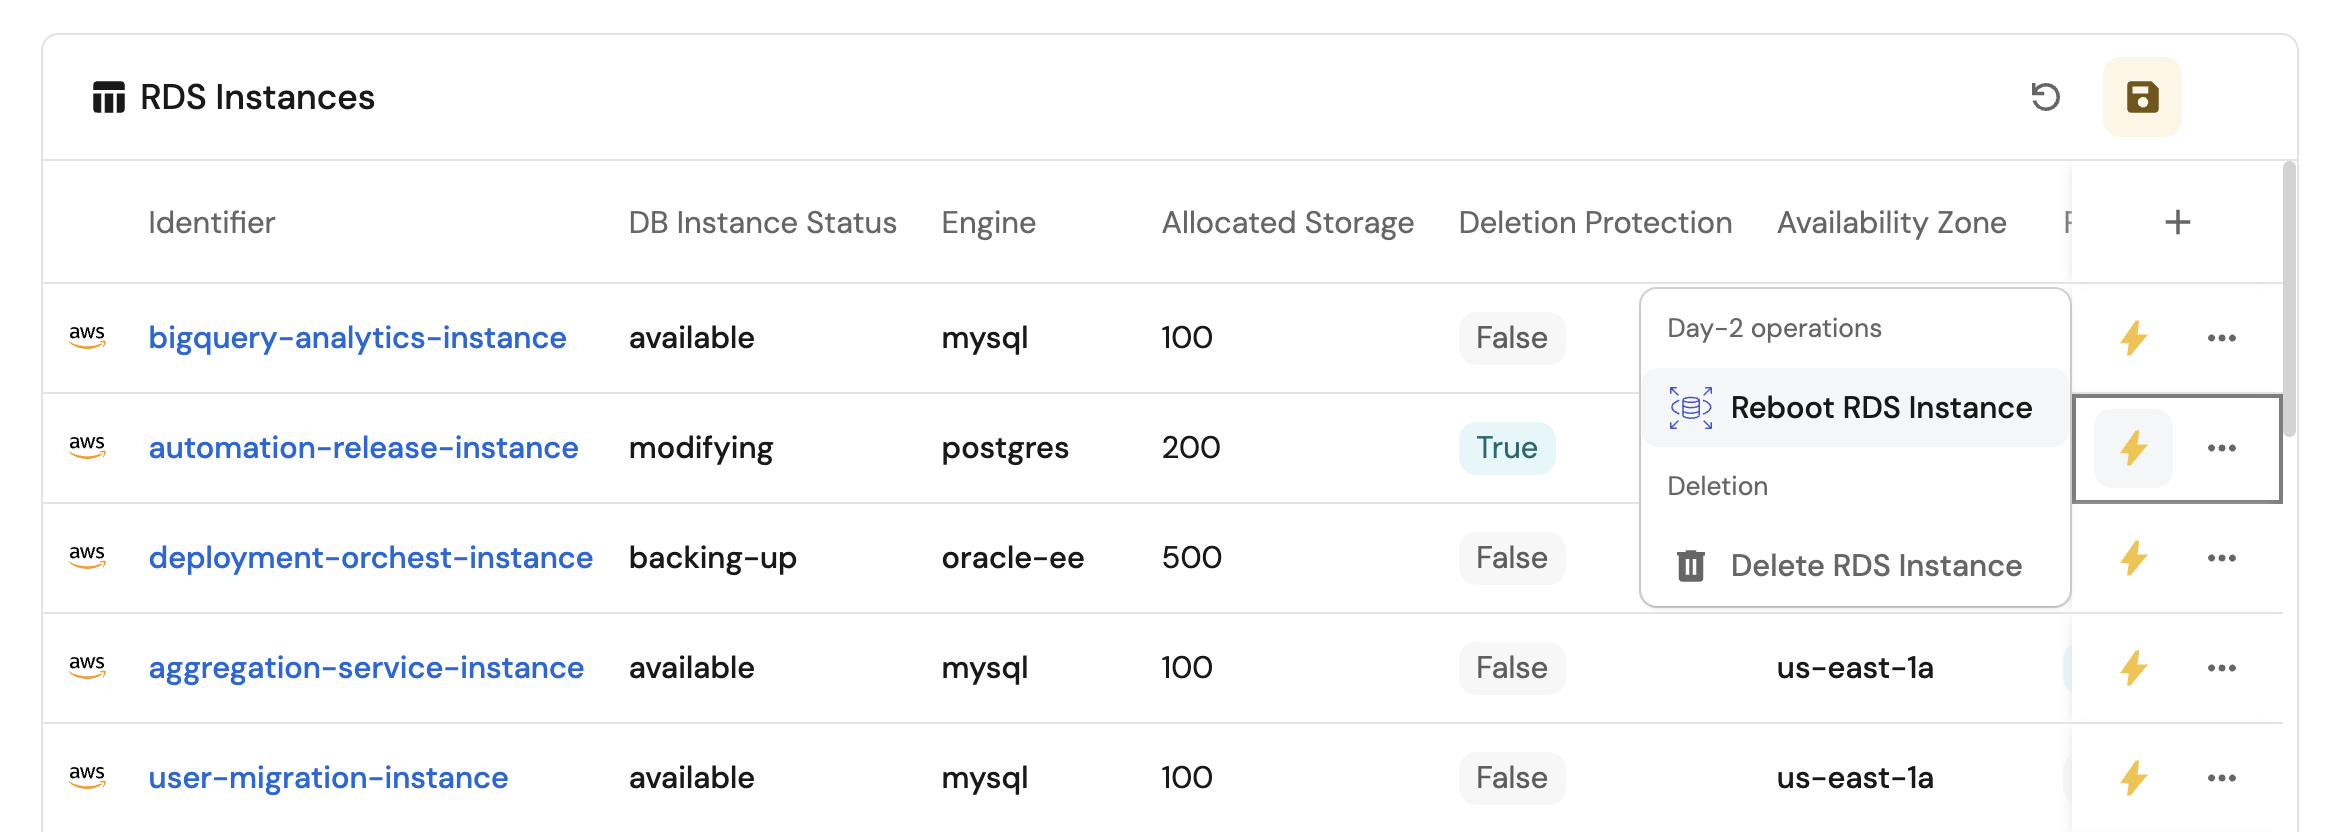Open the deployment-orchest-instance link

pyautogui.click(x=370, y=558)
